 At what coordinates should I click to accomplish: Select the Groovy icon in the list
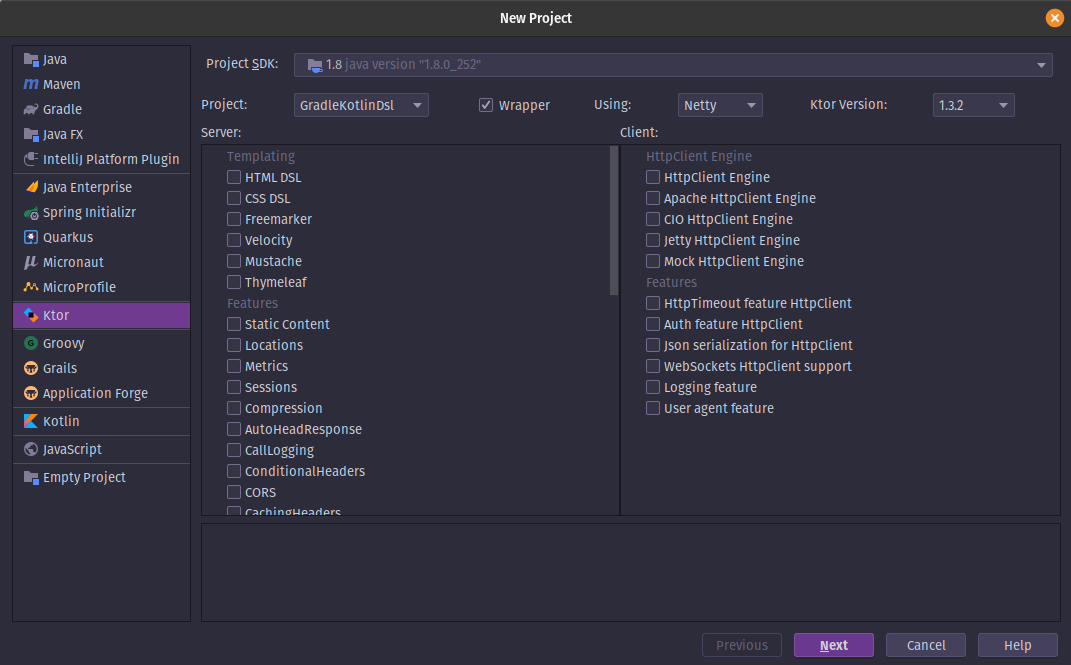pos(31,343)
